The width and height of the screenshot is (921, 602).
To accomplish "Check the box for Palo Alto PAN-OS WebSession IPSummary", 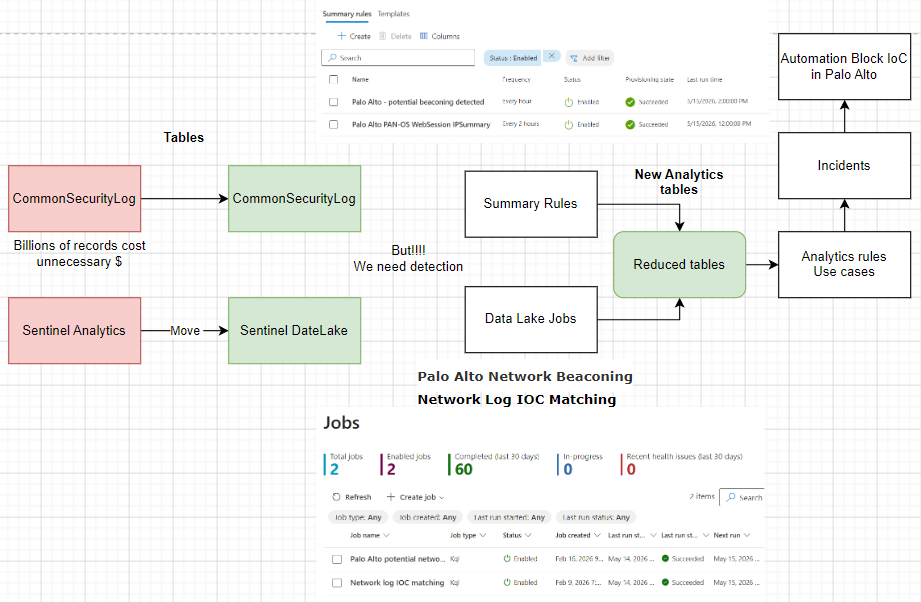I will click(x=334, y=125).
